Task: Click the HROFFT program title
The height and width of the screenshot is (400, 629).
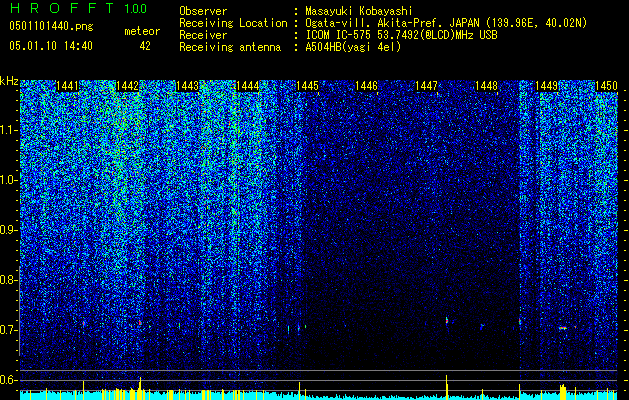Action: (62, 8)
